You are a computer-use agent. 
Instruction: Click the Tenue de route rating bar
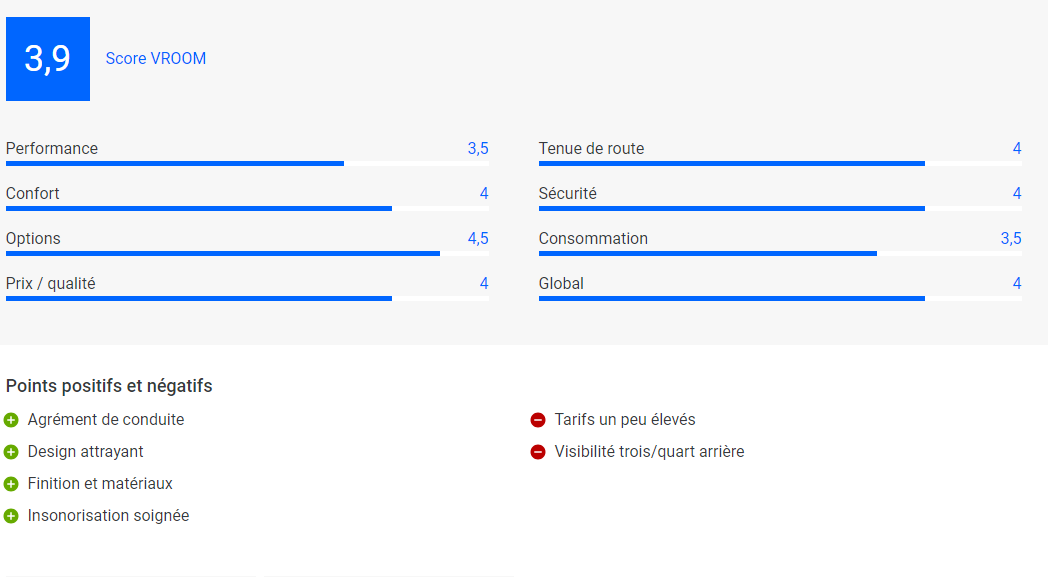[780, 163]
